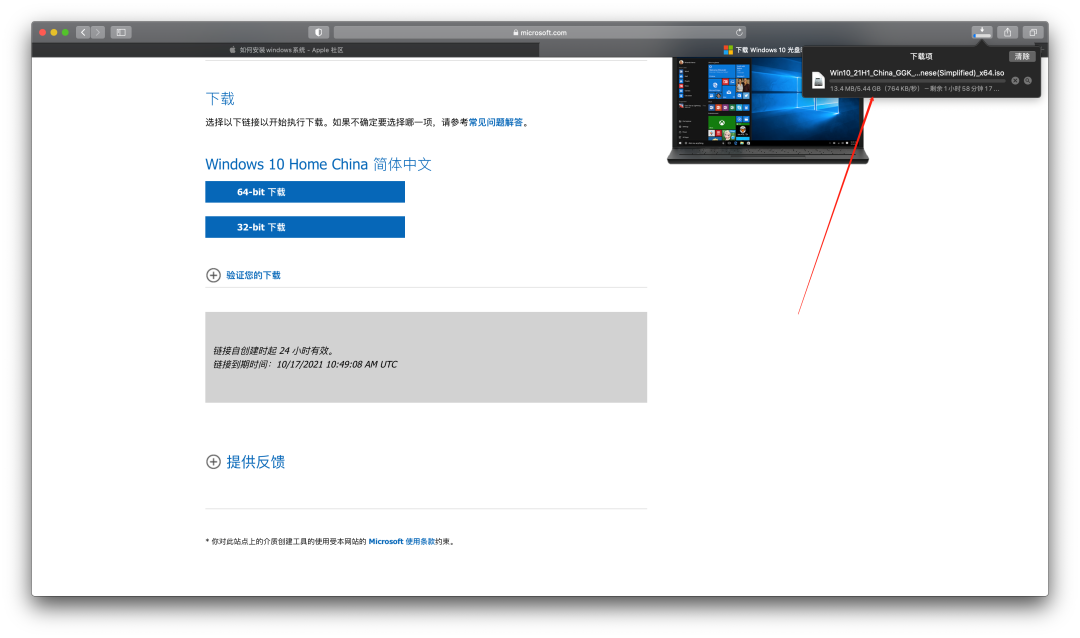Click the Windows 10 Home China heading
Screen dimensions: 1080x638
coord(318,164)
